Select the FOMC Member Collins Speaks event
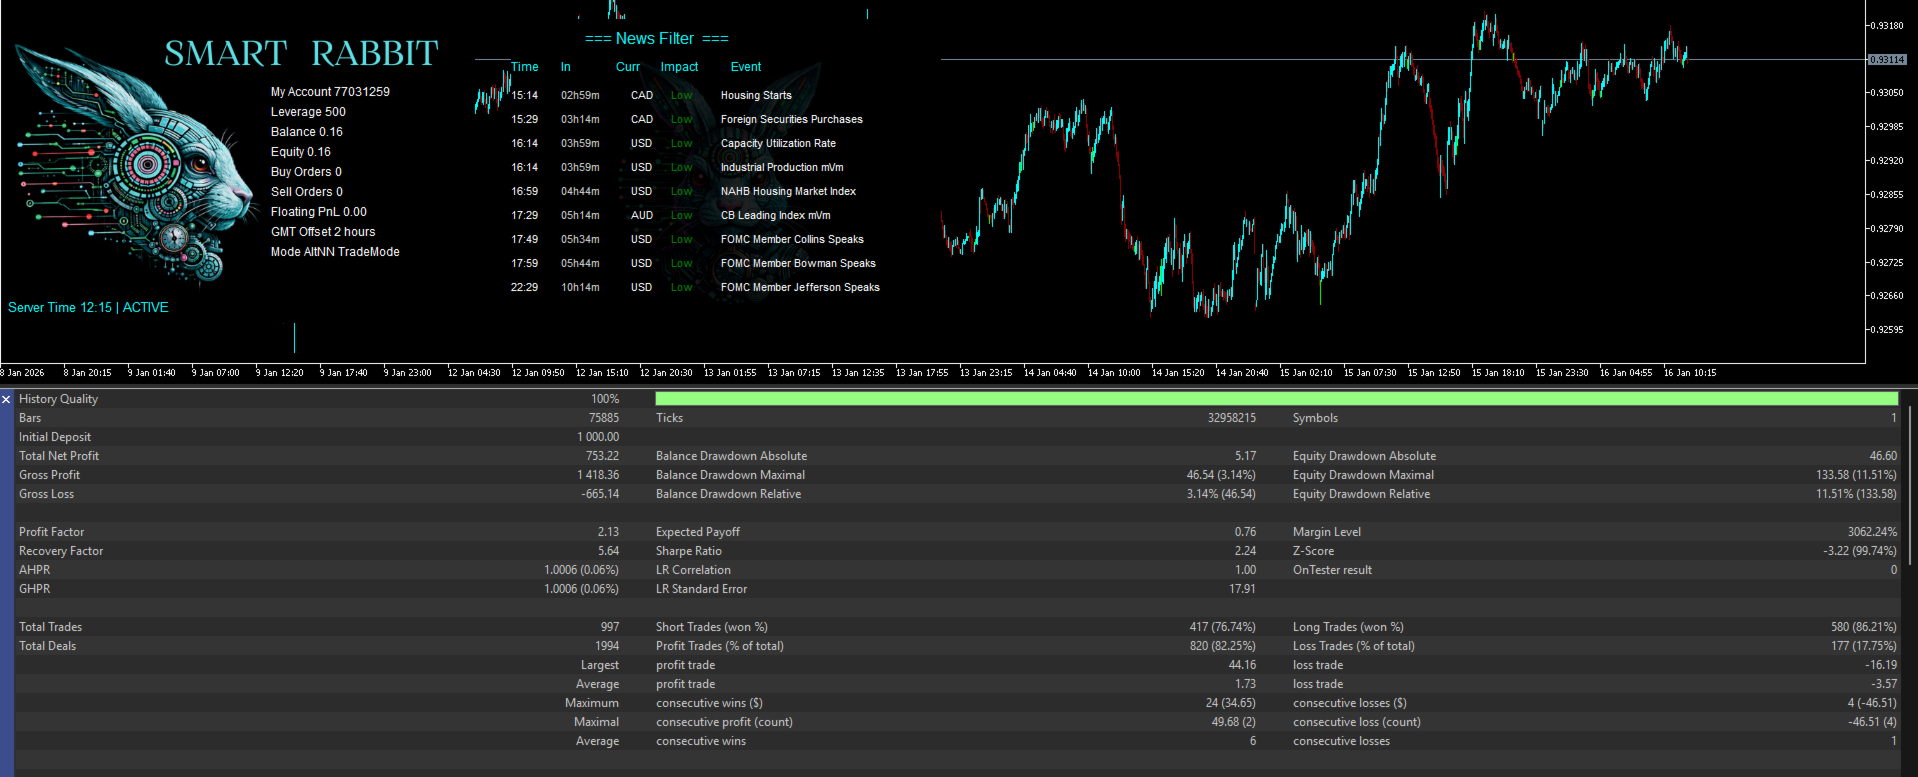1918x777 pixels. point(791,240)
